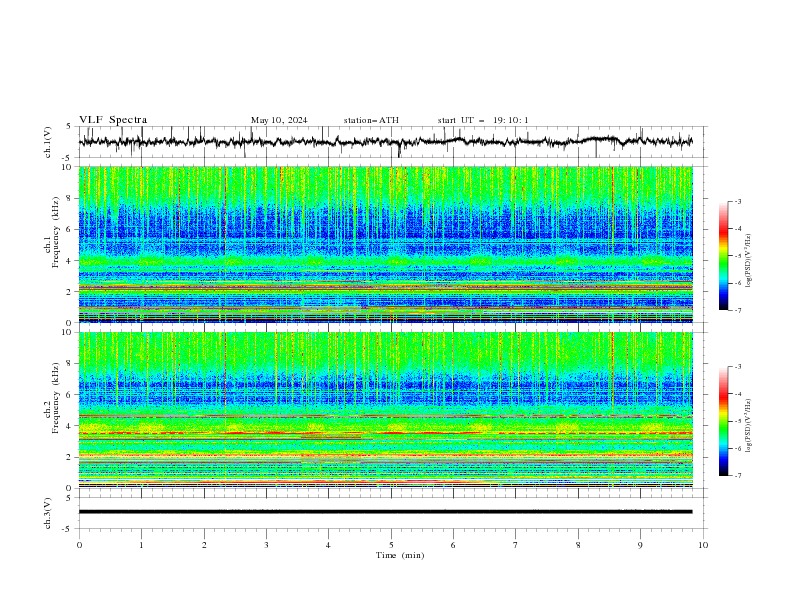
Task: Click the "station=ATH" header label
Action: click(371, 120)
